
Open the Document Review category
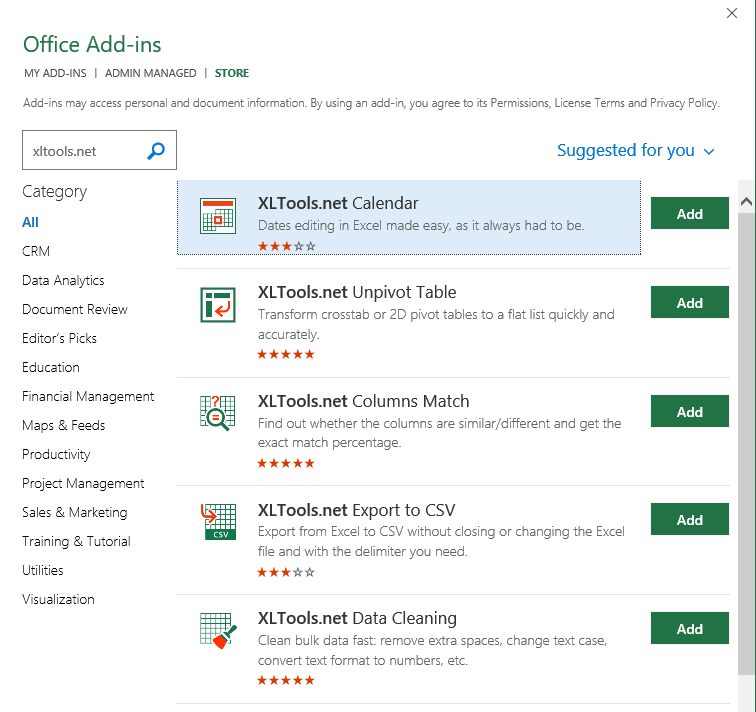(x=75, y=309)
